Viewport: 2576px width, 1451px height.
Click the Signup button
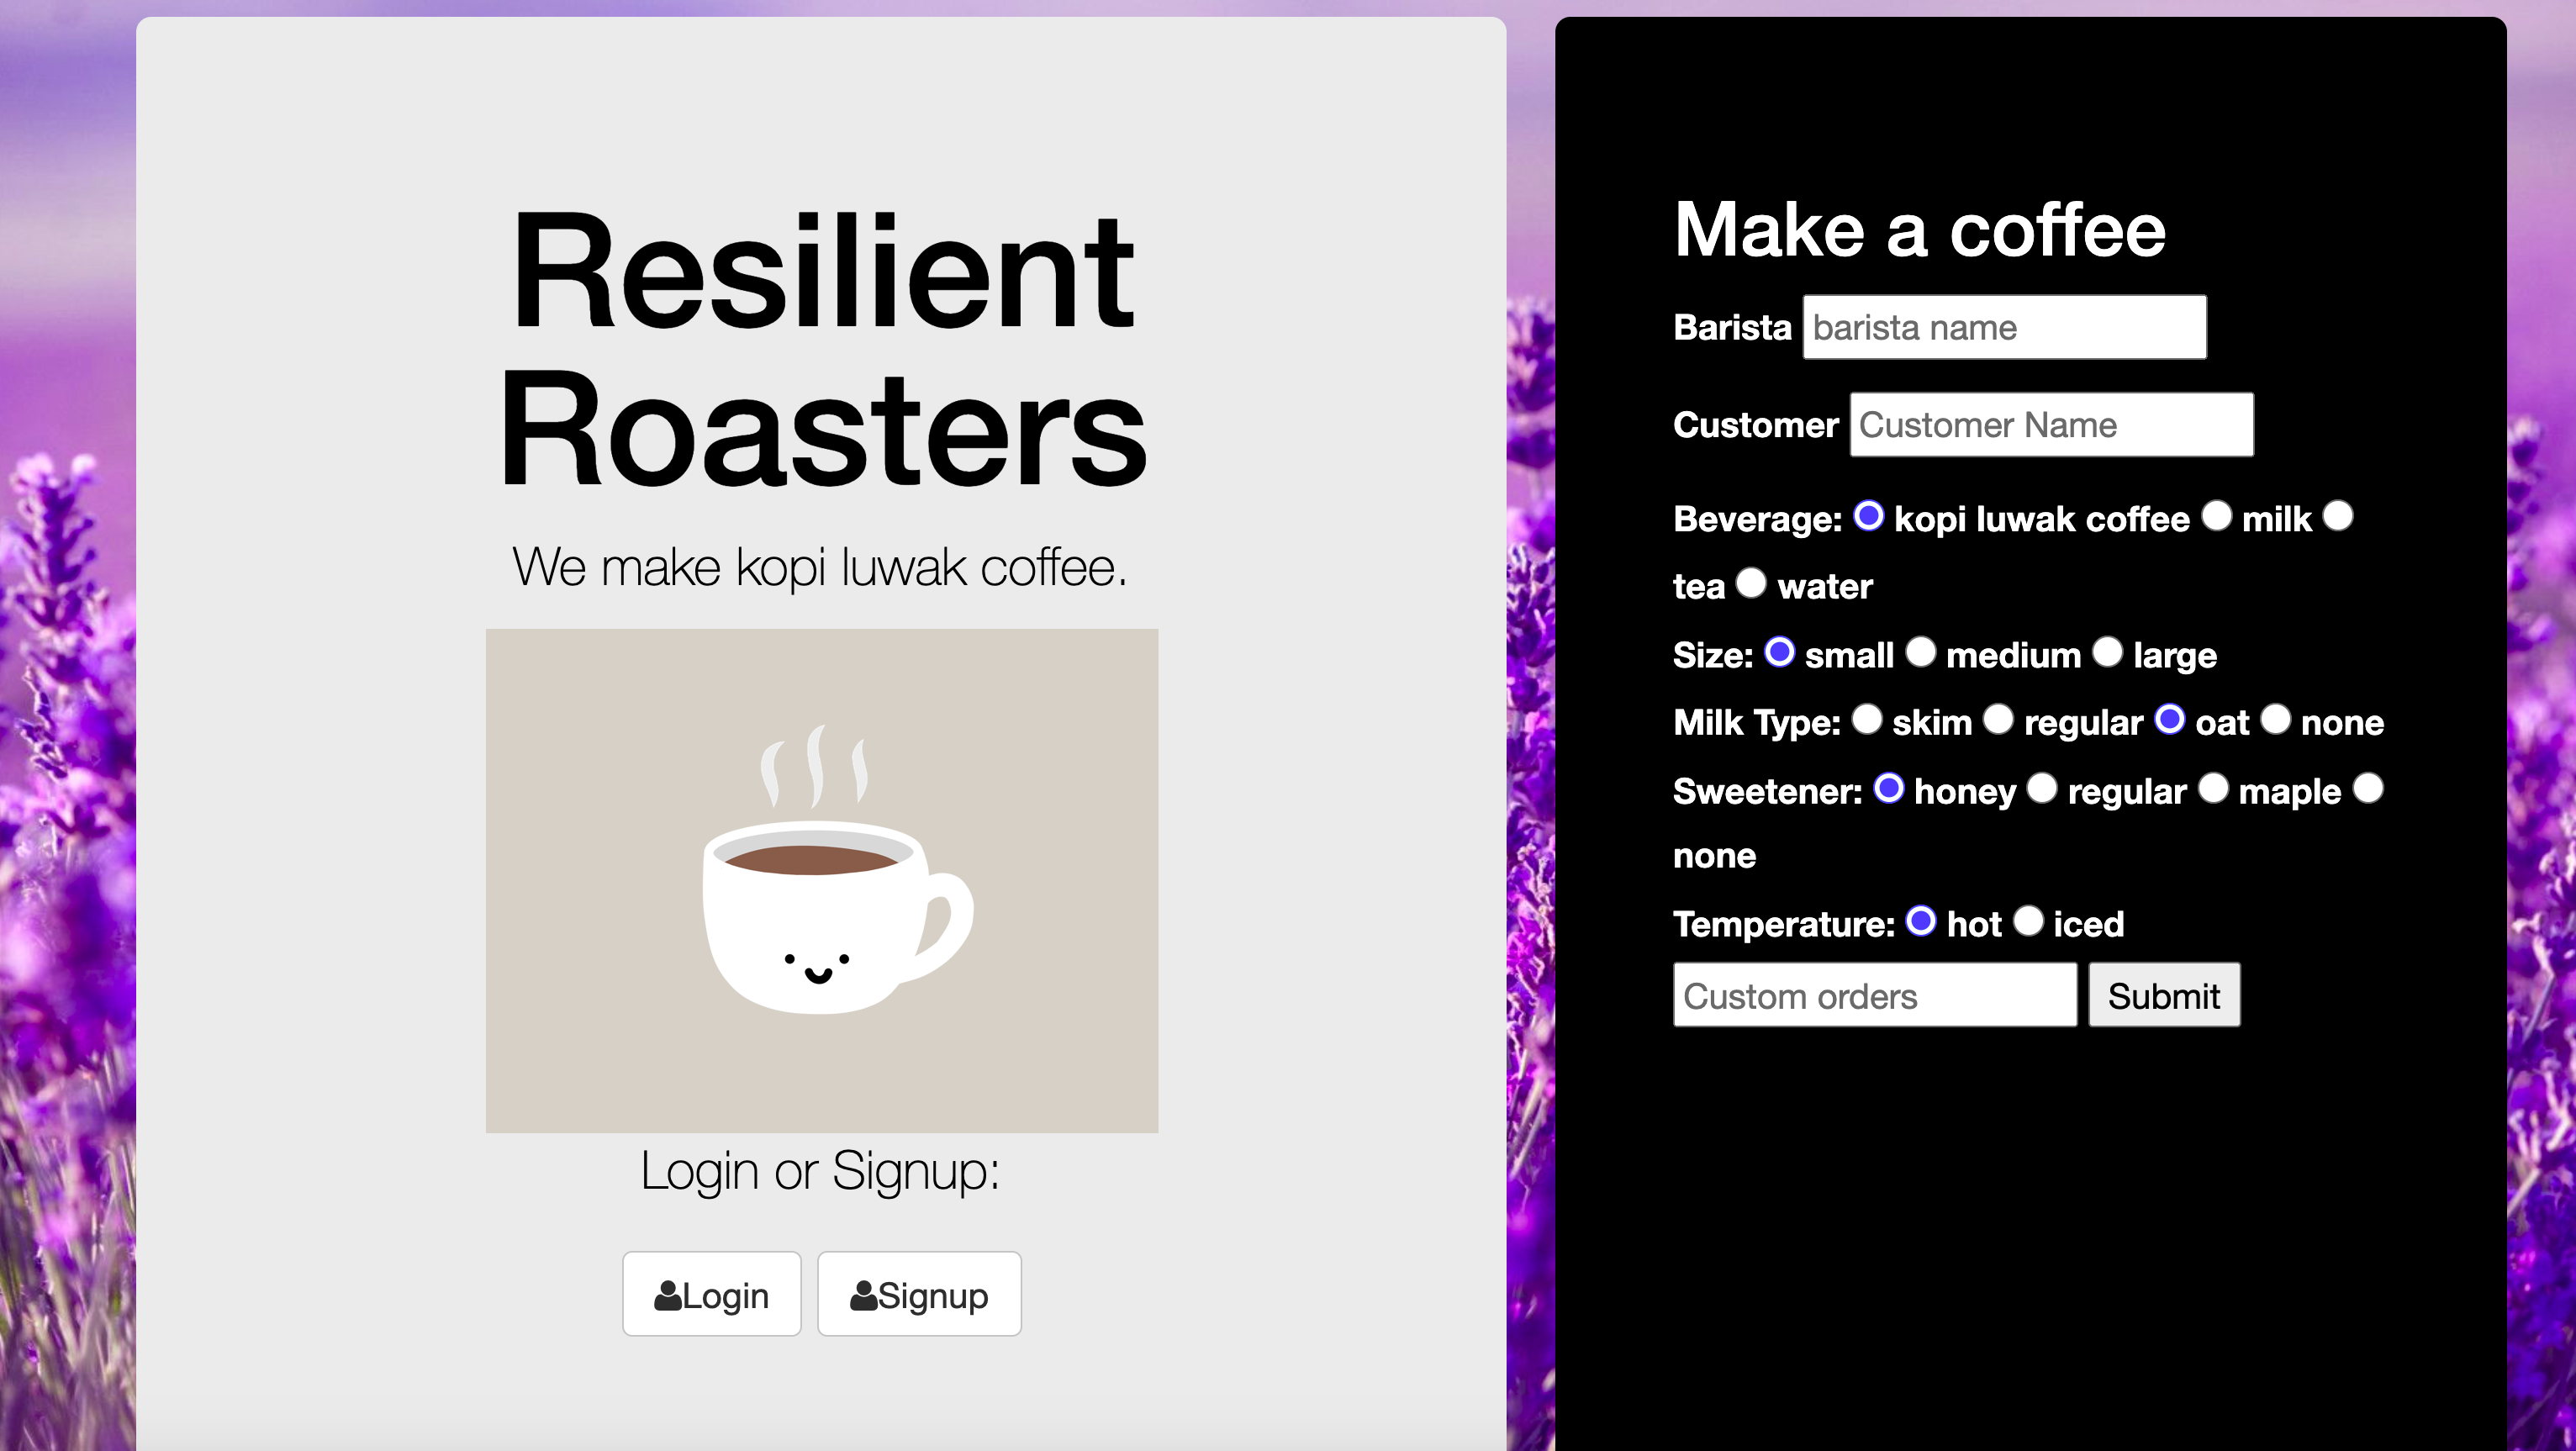coord(919,1294)
